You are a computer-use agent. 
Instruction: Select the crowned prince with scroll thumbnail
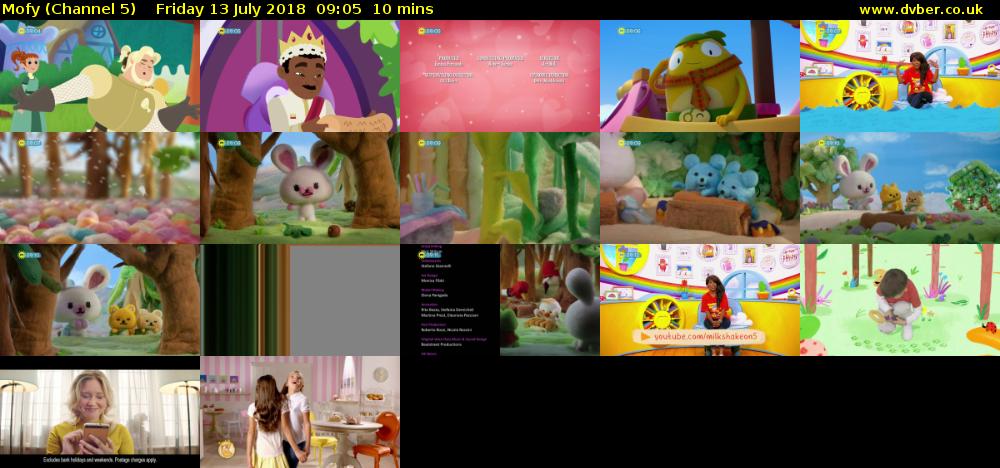point(300,76)
